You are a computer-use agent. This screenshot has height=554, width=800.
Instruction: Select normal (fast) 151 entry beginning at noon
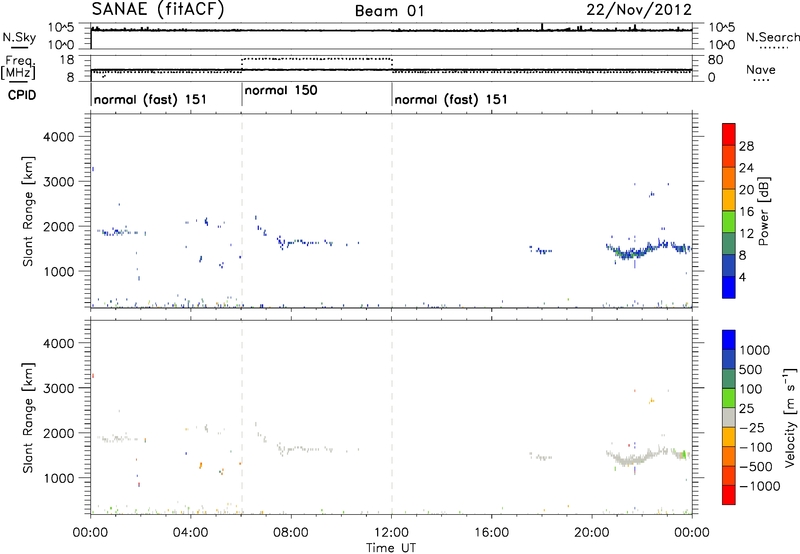pos(451,99)
